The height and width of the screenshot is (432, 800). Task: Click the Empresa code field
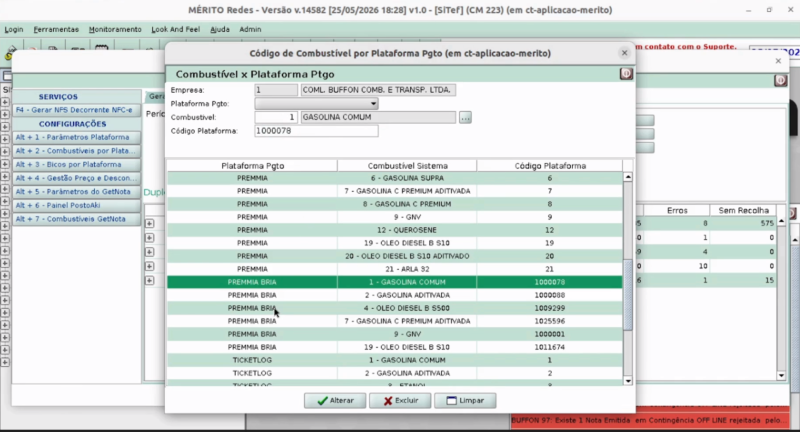[x=276, y=90]
